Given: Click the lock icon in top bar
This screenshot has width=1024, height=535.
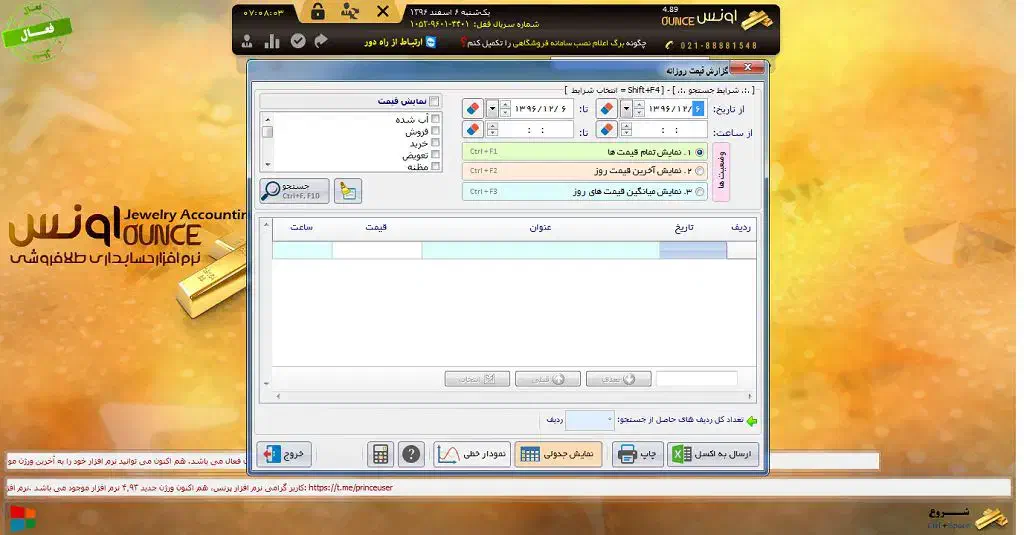Looking at the screenshot, I should pyautogui.click(x=317, y=11).
